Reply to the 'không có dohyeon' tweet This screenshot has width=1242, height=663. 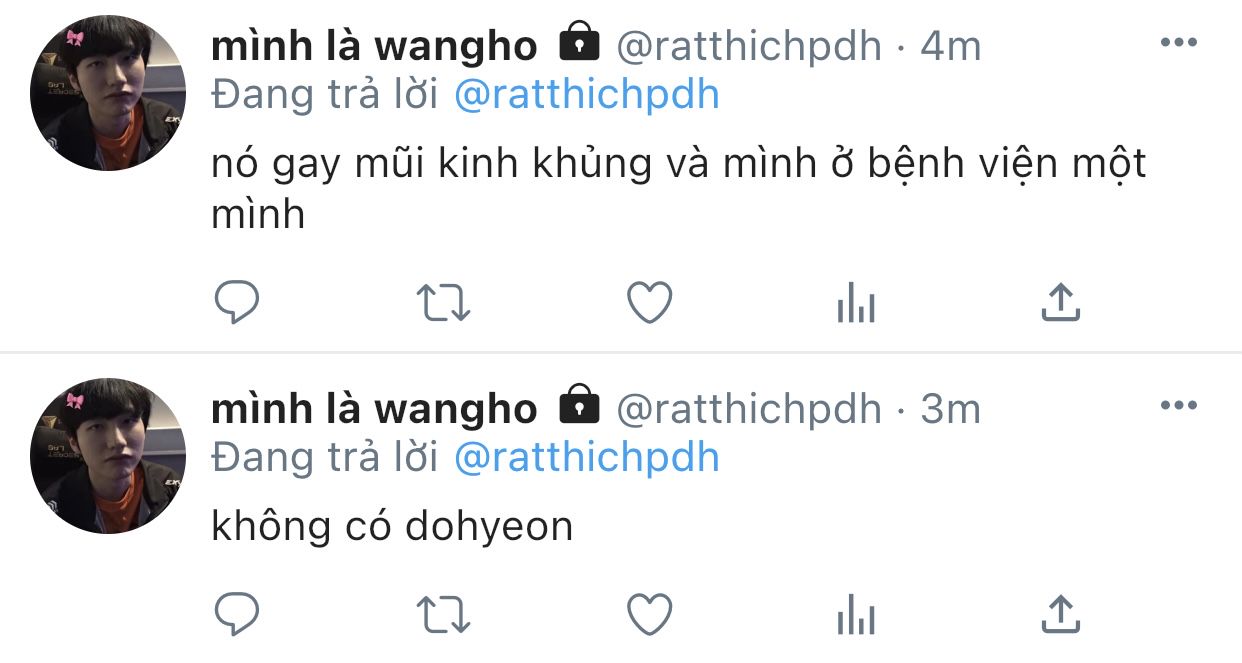click(237, 613)
